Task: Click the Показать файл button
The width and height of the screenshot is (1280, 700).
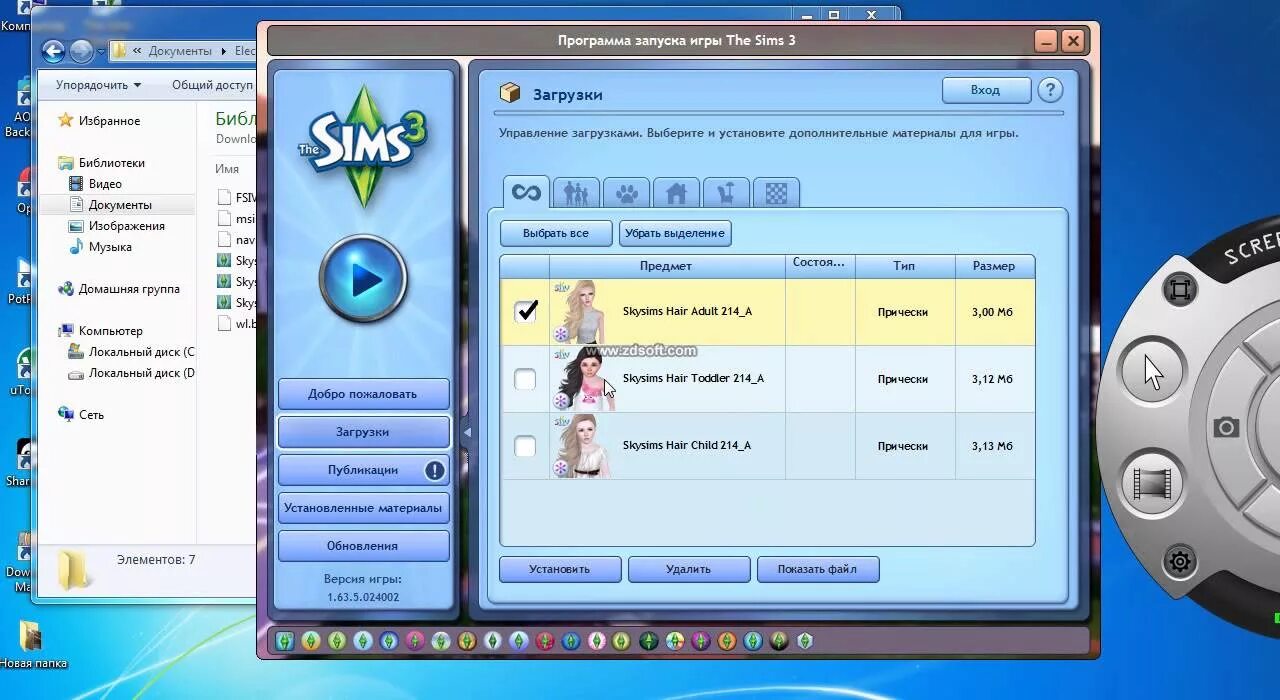Action: pos(818,569)
